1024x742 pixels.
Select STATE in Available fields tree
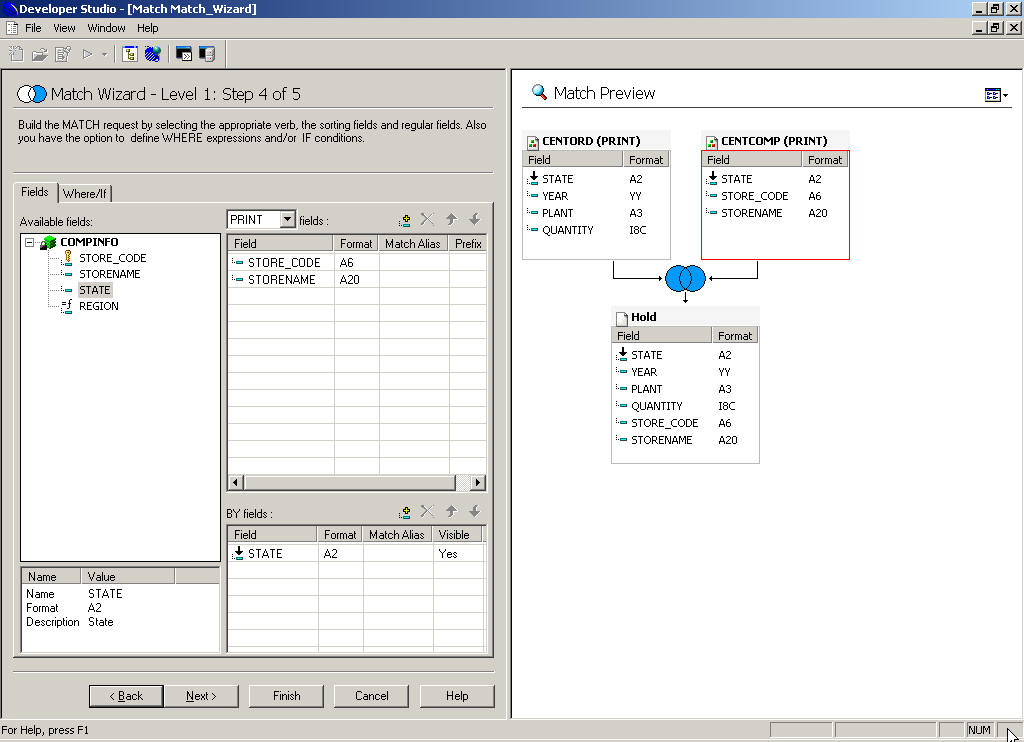click(x=95, y=290)
